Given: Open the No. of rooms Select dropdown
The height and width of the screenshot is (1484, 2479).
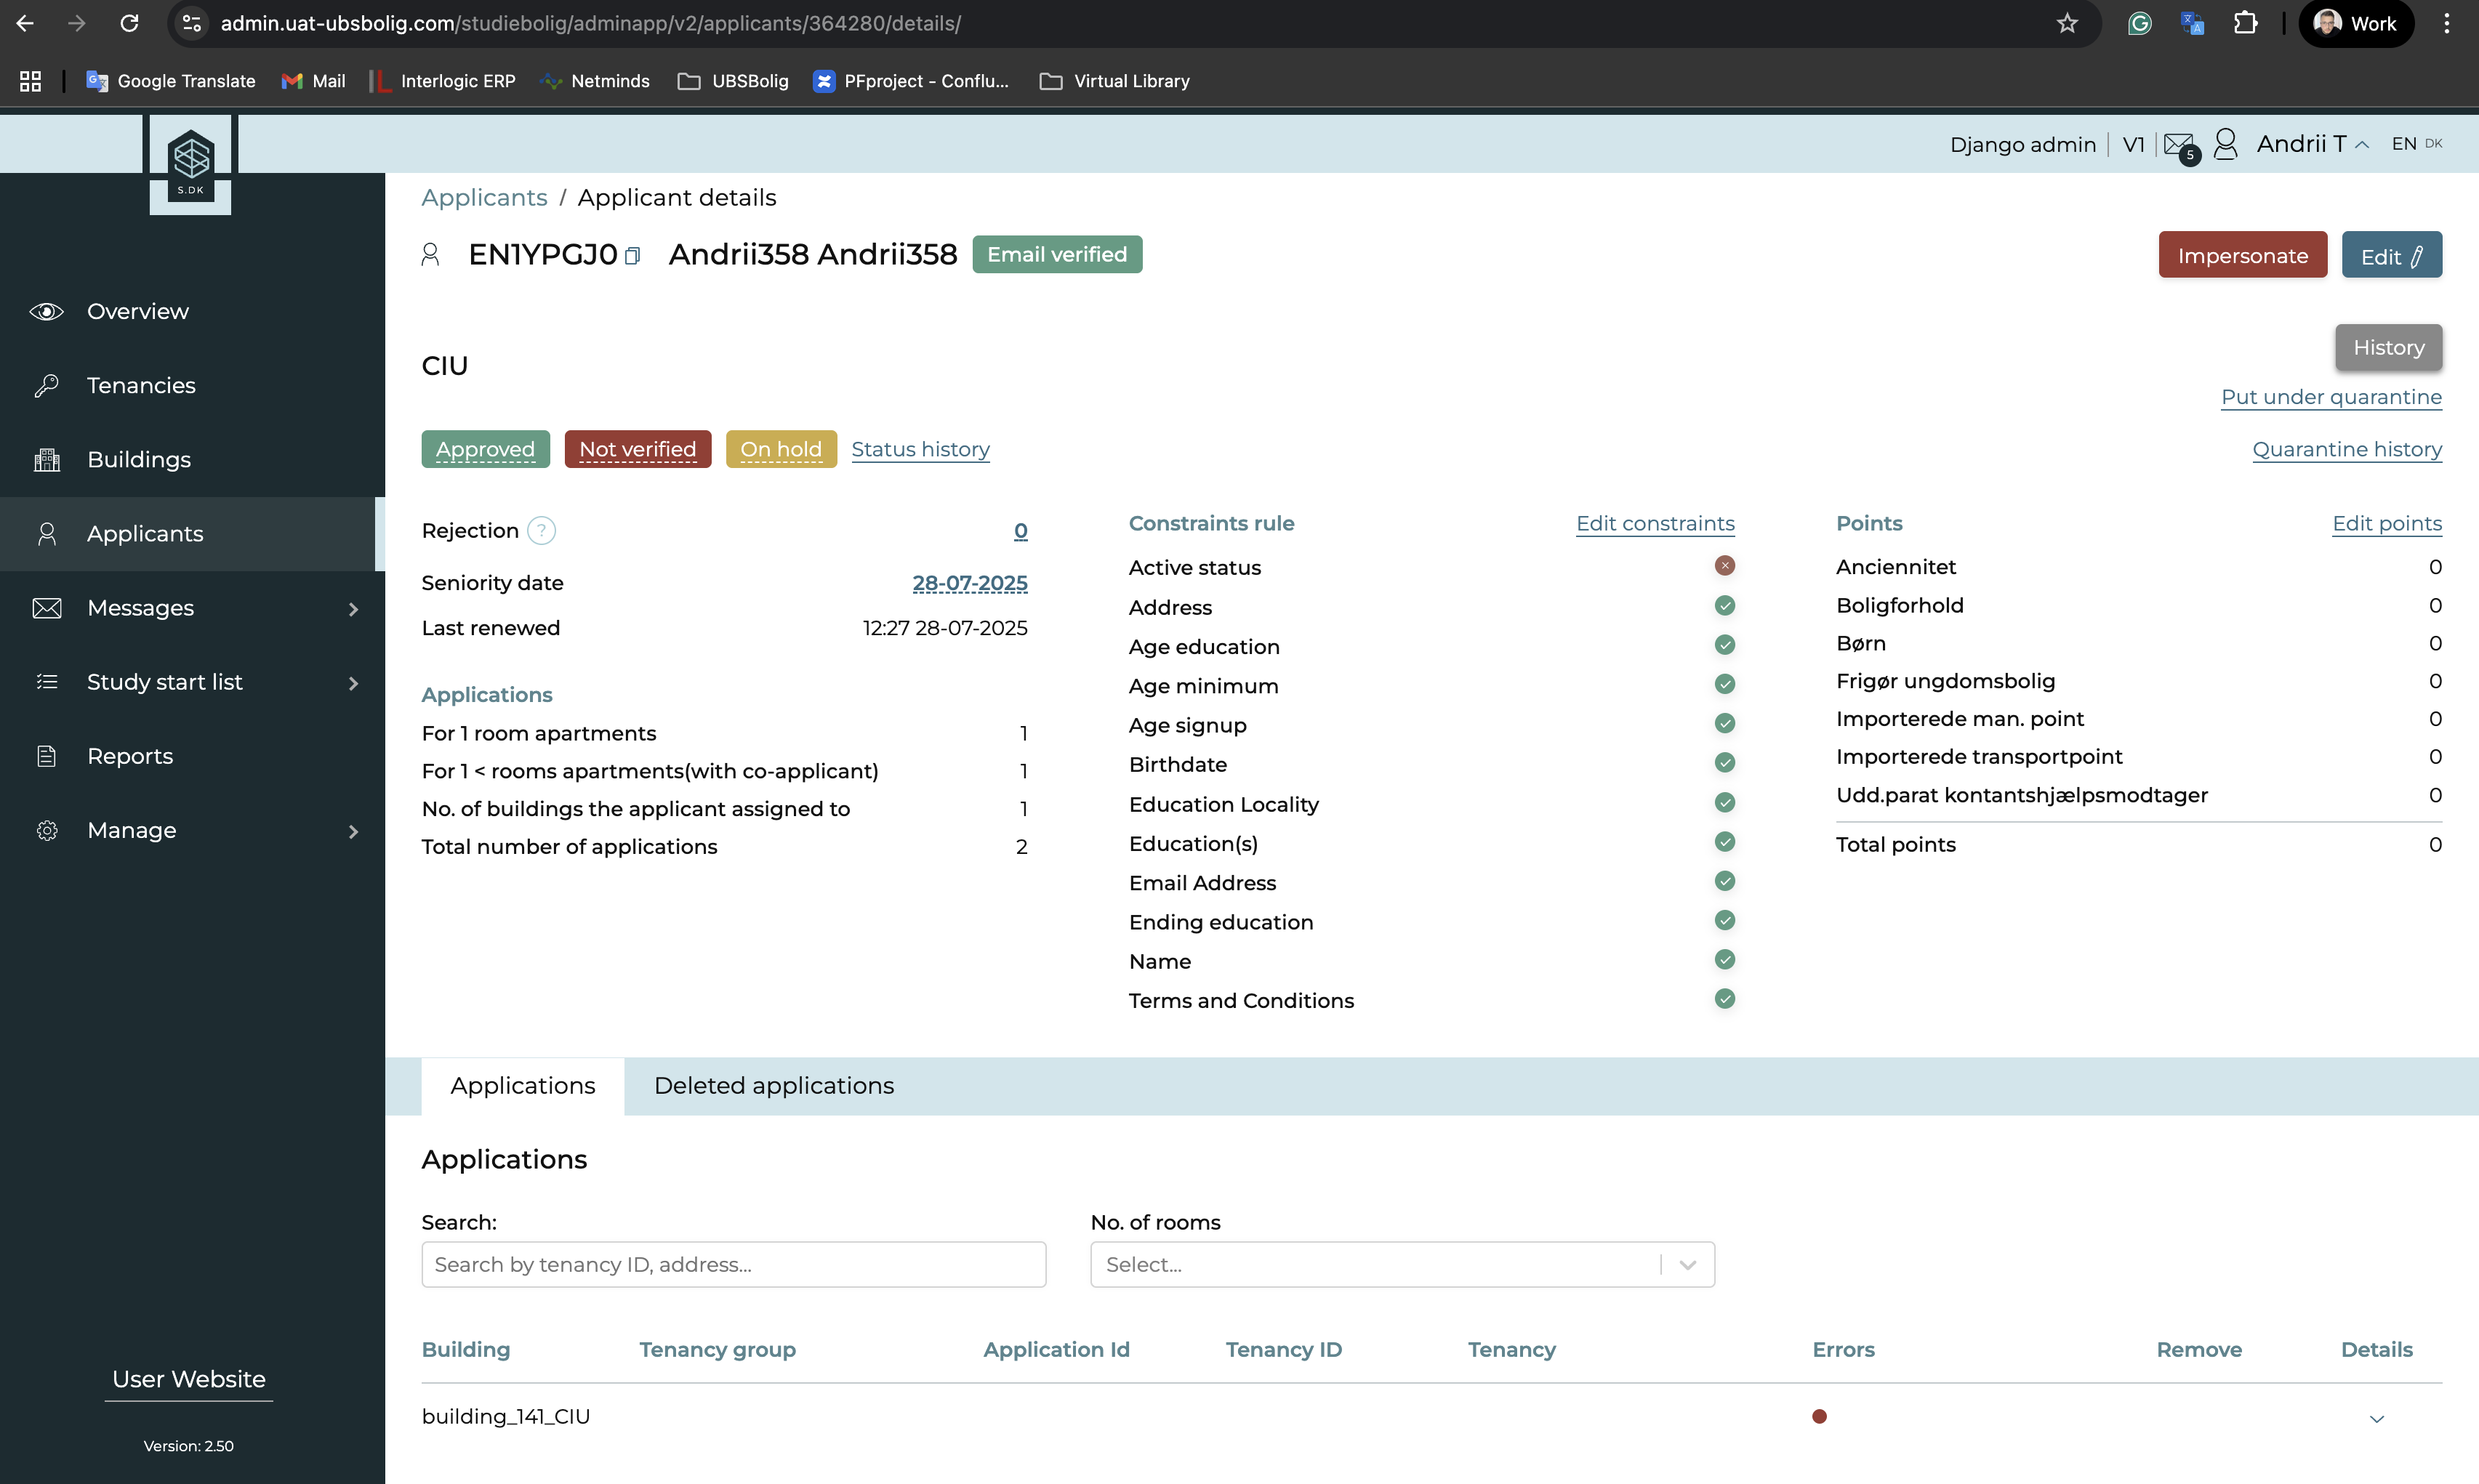Looking at the screenshot, I should point(1402,1265).
